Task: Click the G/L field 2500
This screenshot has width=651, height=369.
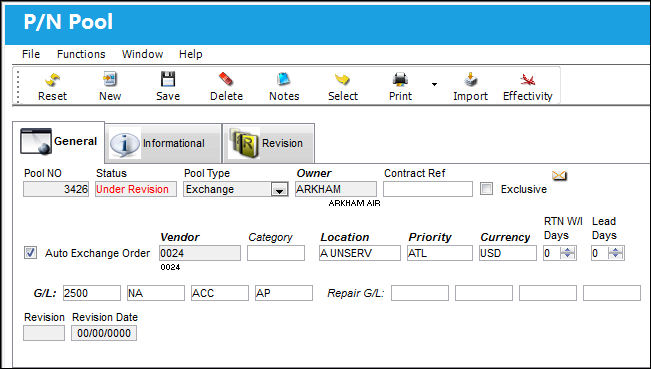Action: [92, 293]
